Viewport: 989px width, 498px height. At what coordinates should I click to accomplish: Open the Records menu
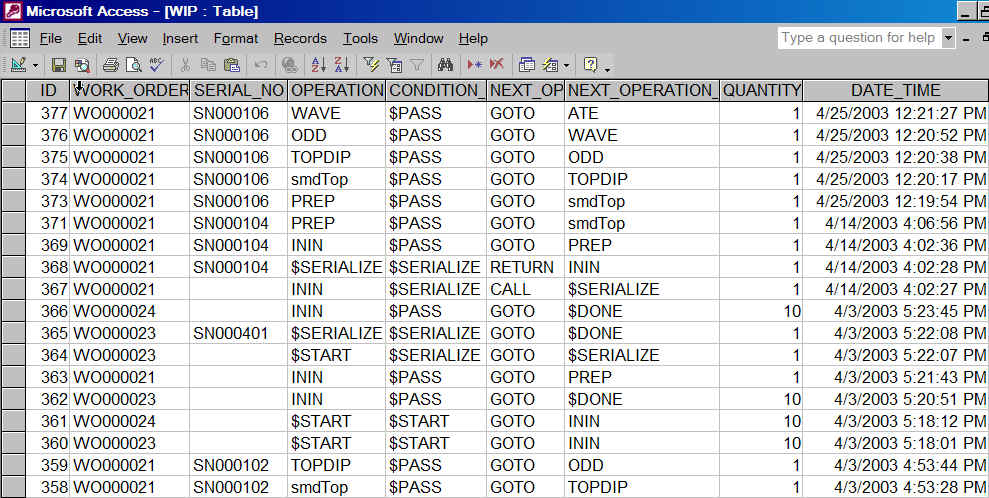coord(300,38)
